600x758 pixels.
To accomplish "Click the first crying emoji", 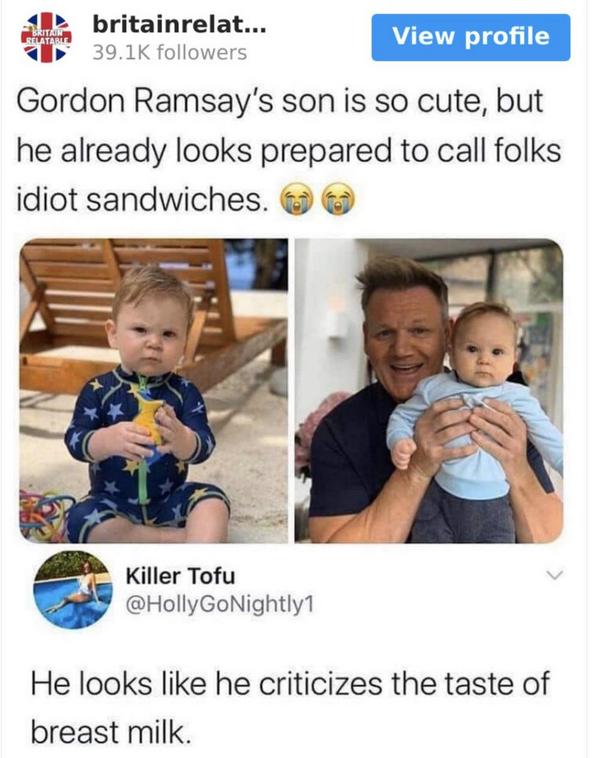I will click(x=296, y=199).
